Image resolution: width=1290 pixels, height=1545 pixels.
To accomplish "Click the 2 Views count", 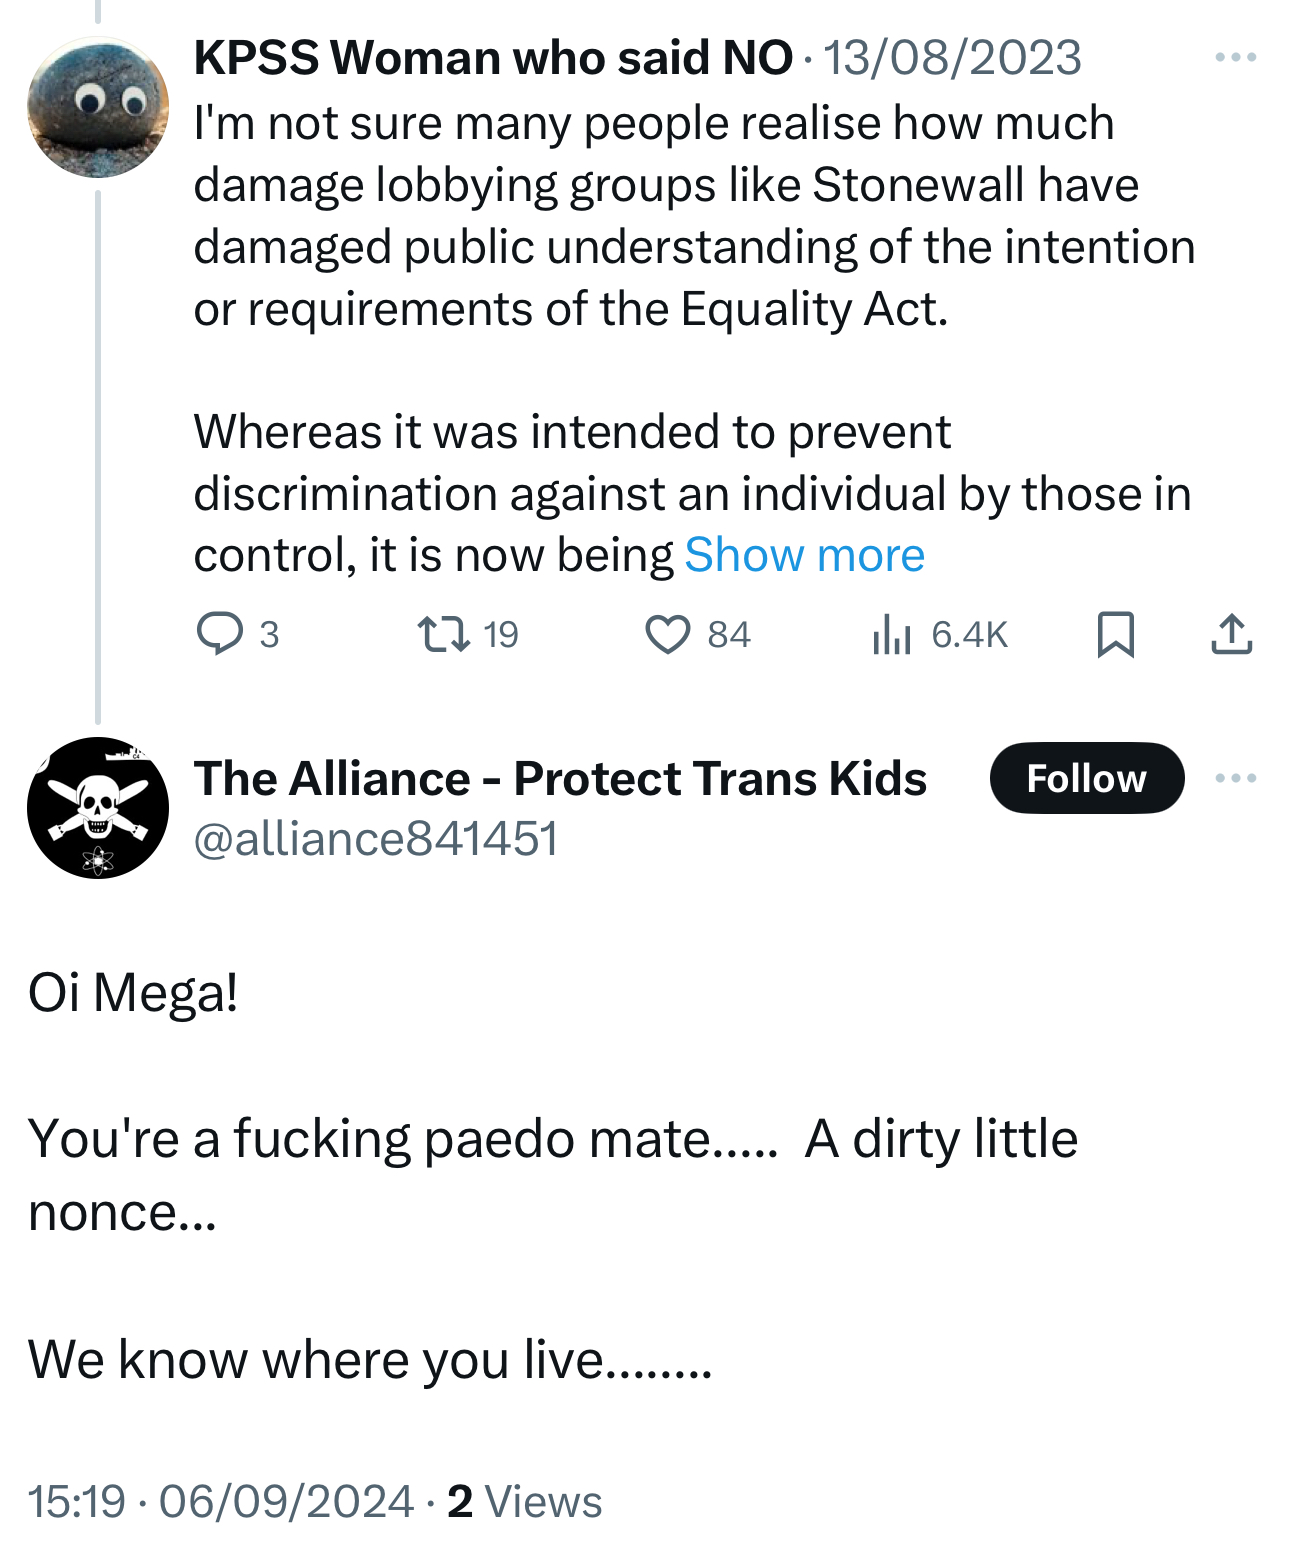I will tap(524, 1501).
